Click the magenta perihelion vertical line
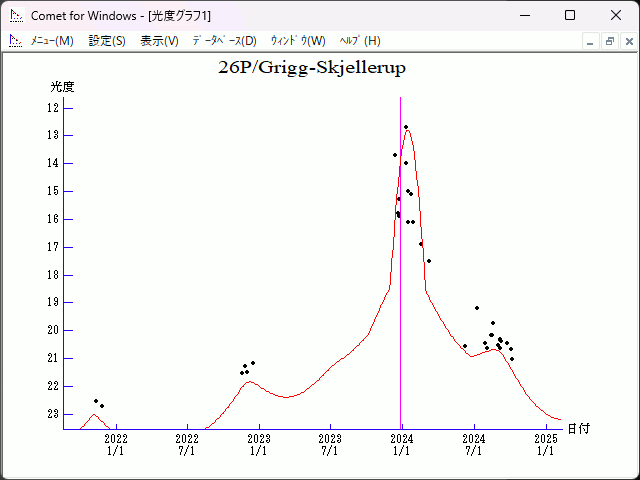The height and width of the screenshot is (480, 640). (400, 263)
